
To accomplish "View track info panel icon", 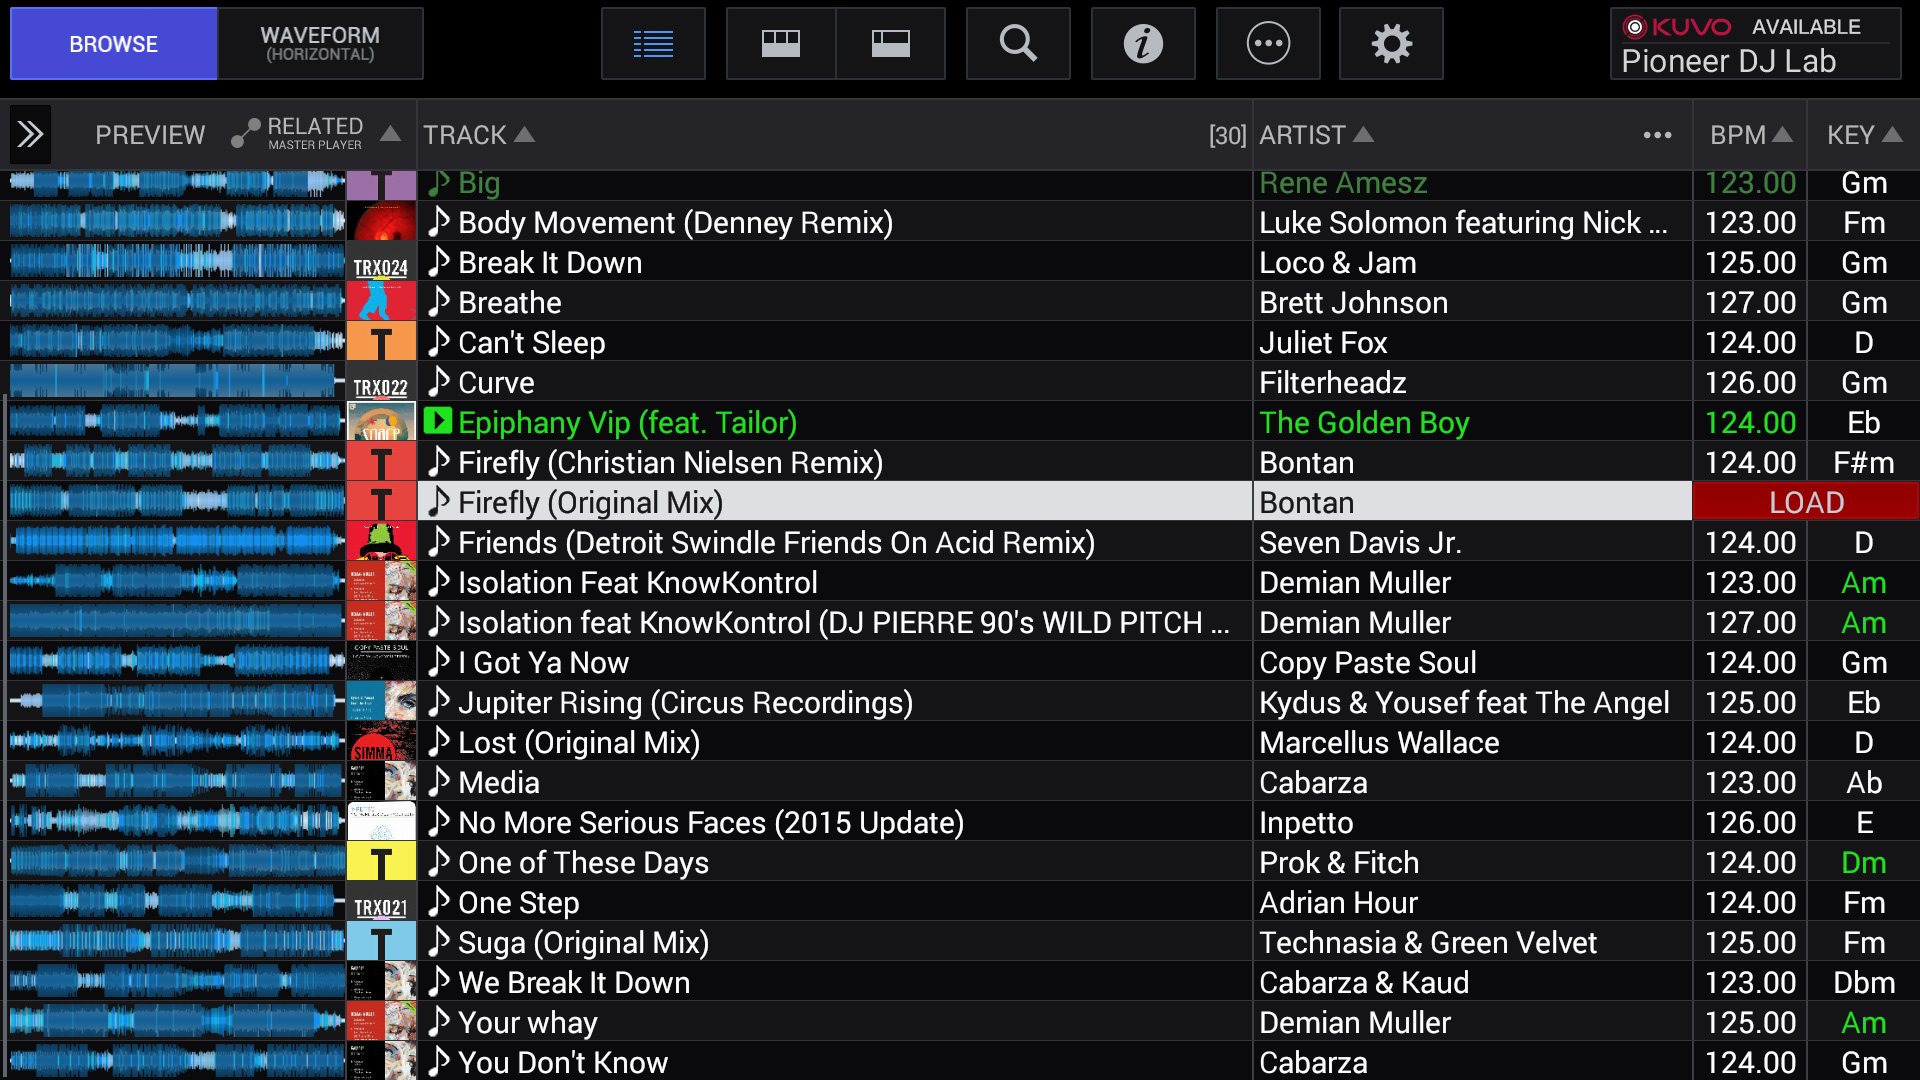I will pos(1142,45).
